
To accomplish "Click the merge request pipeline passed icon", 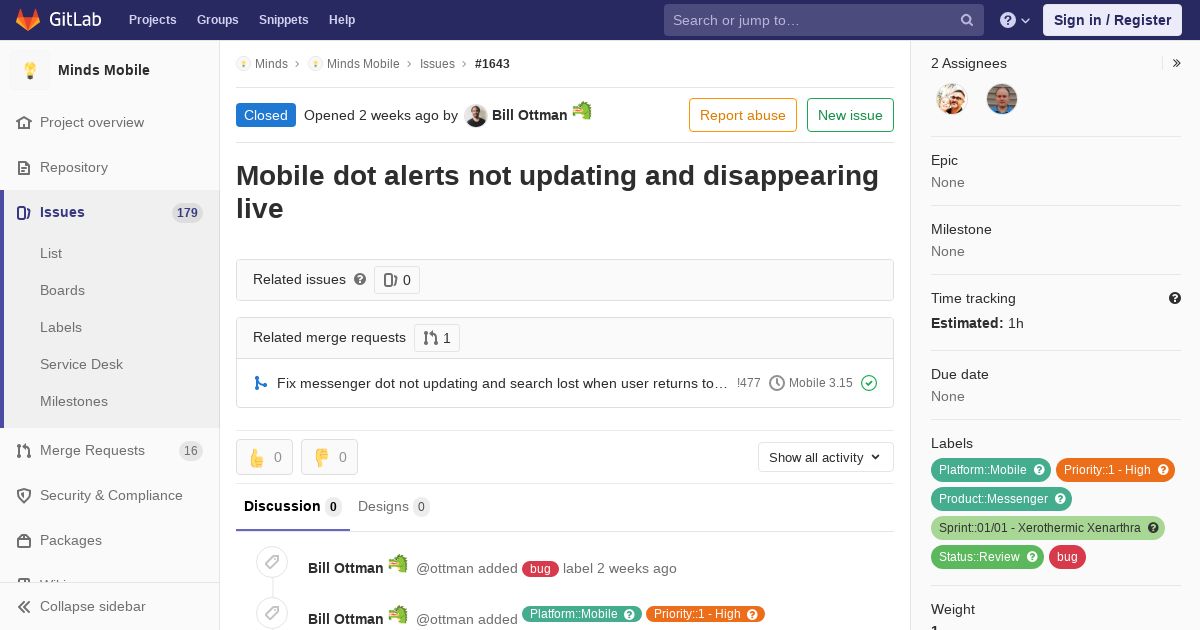I will (869, 383).
